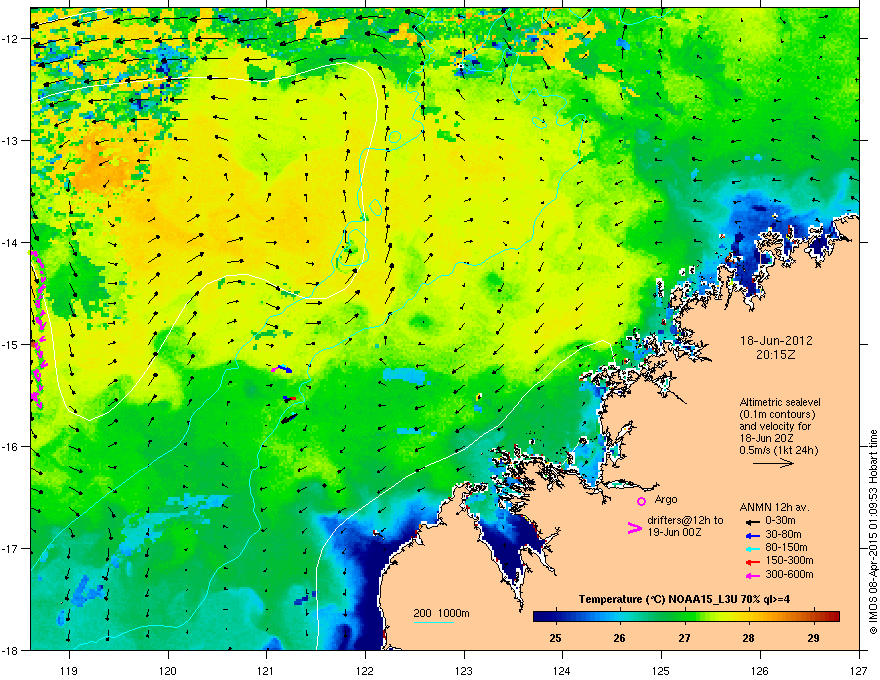Click the latitude axis label -17

9,548
